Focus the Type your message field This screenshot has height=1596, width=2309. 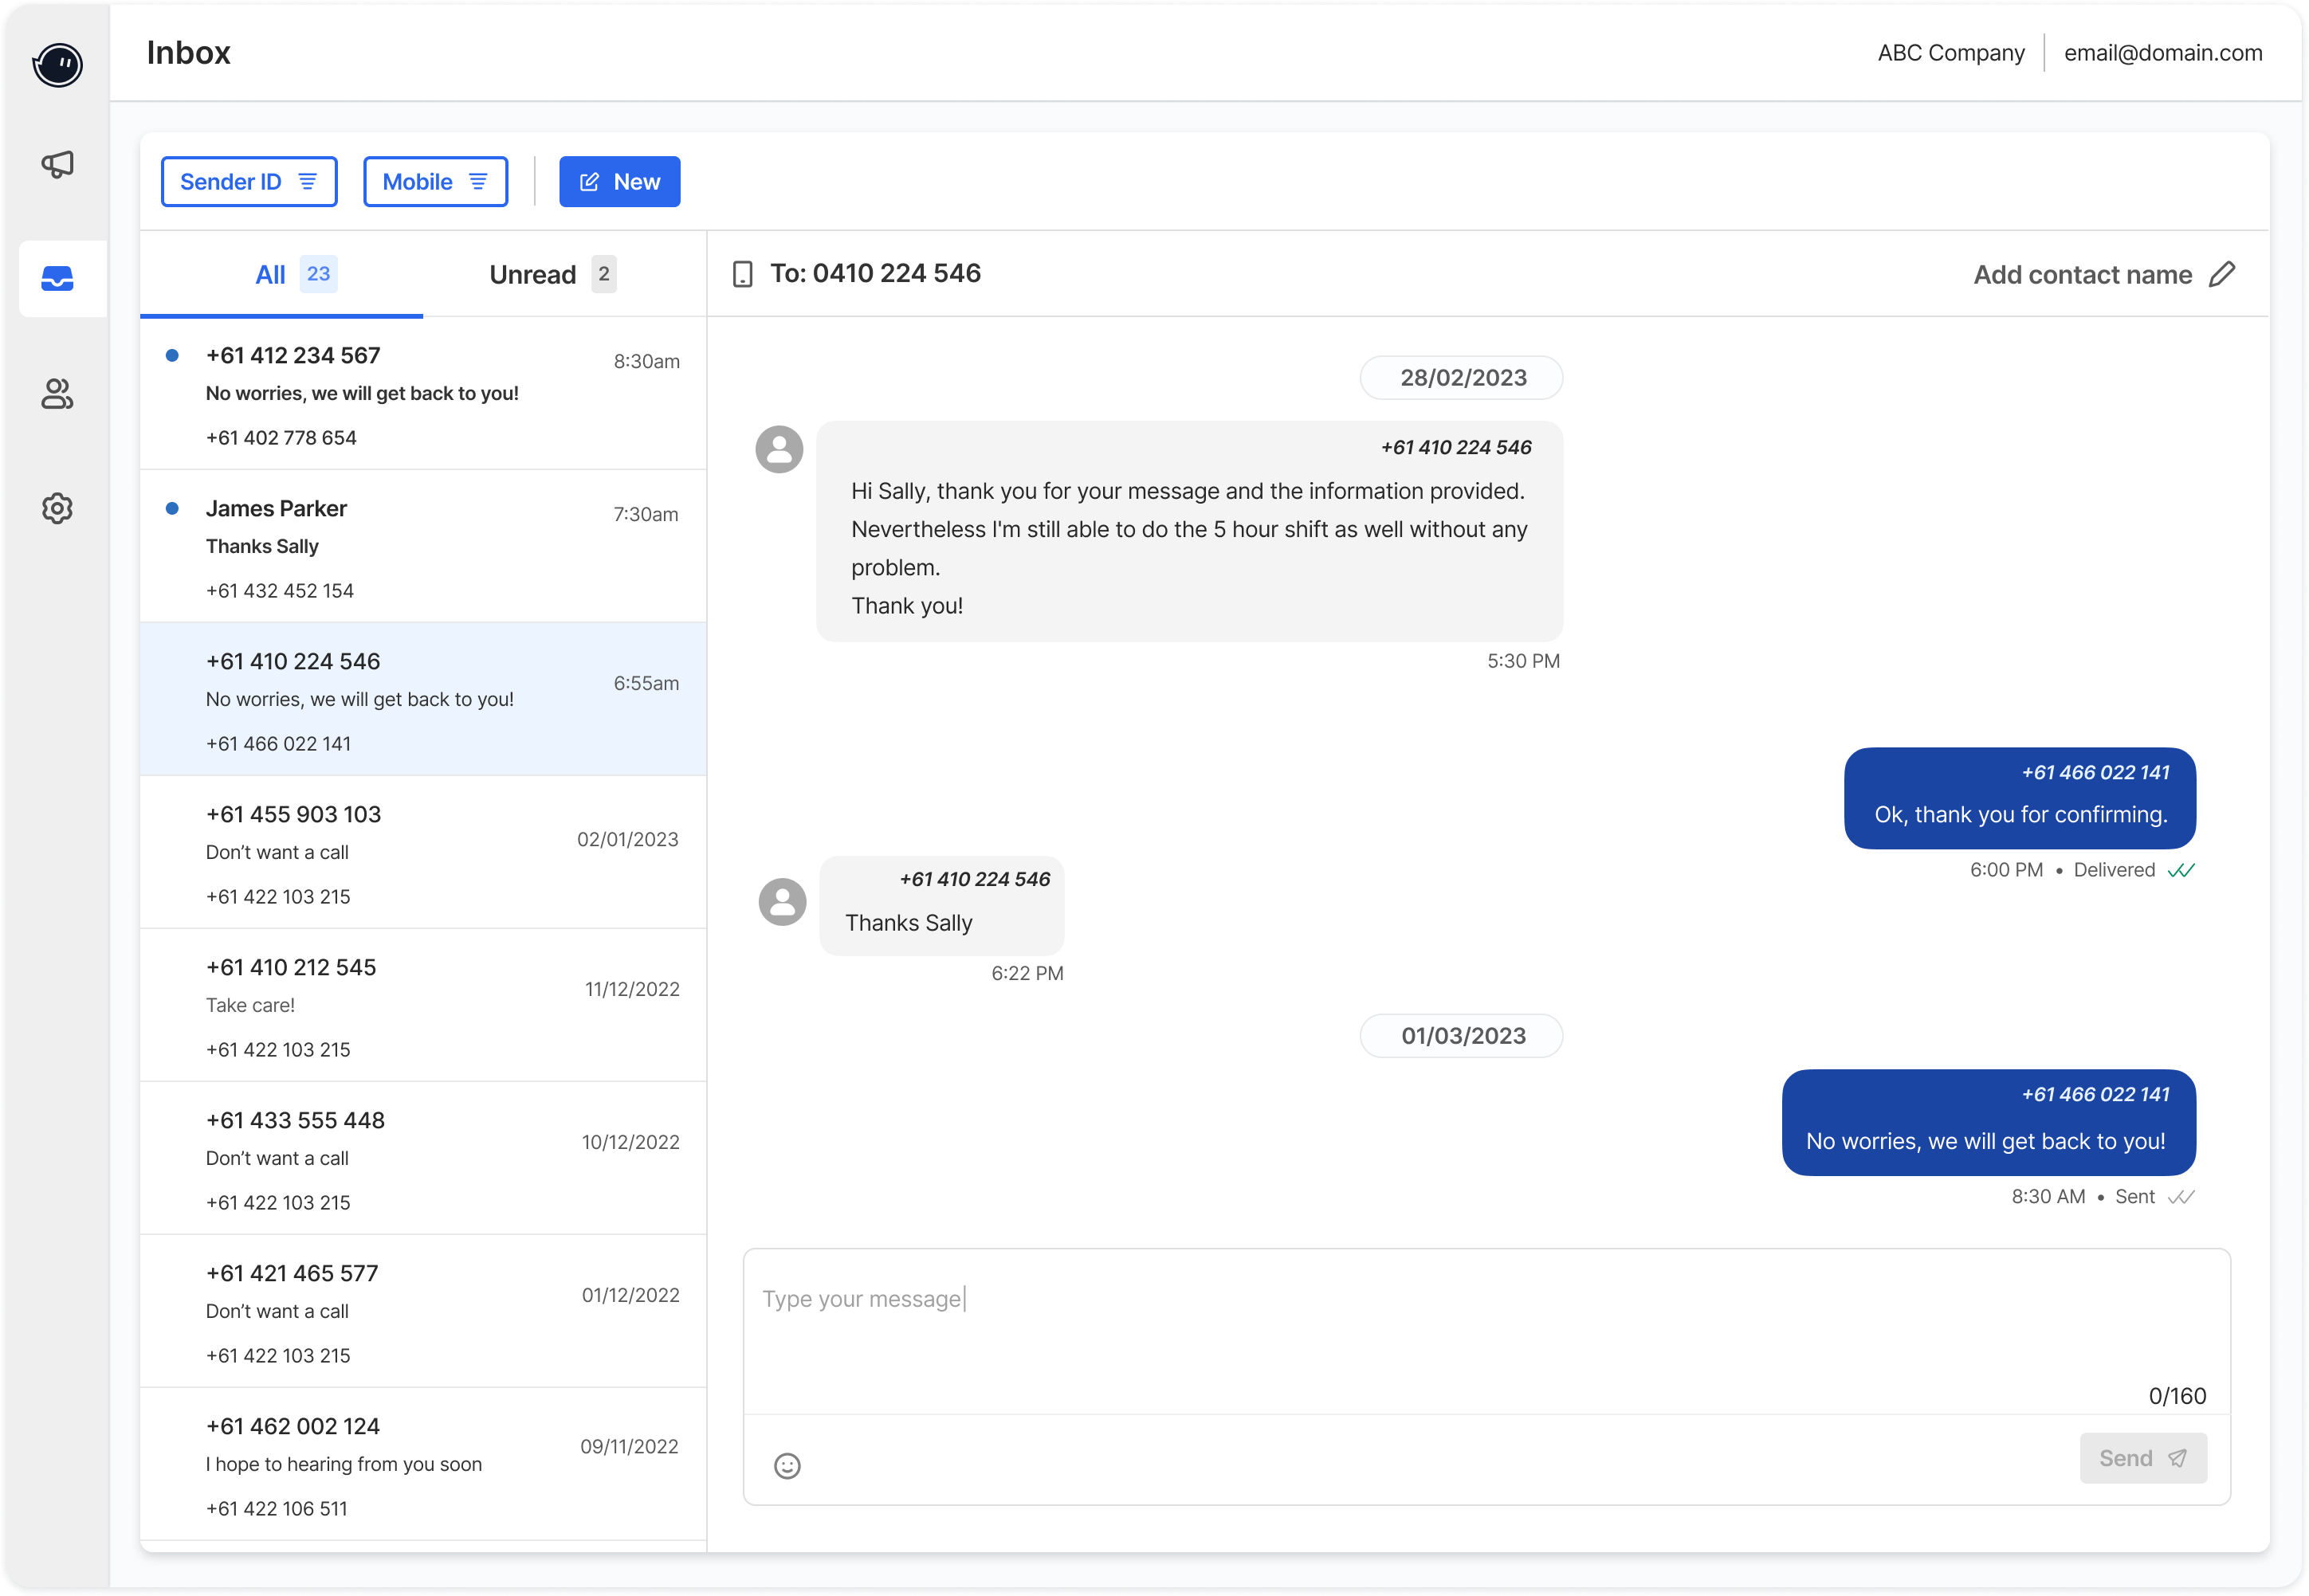pos(1486,1330)
